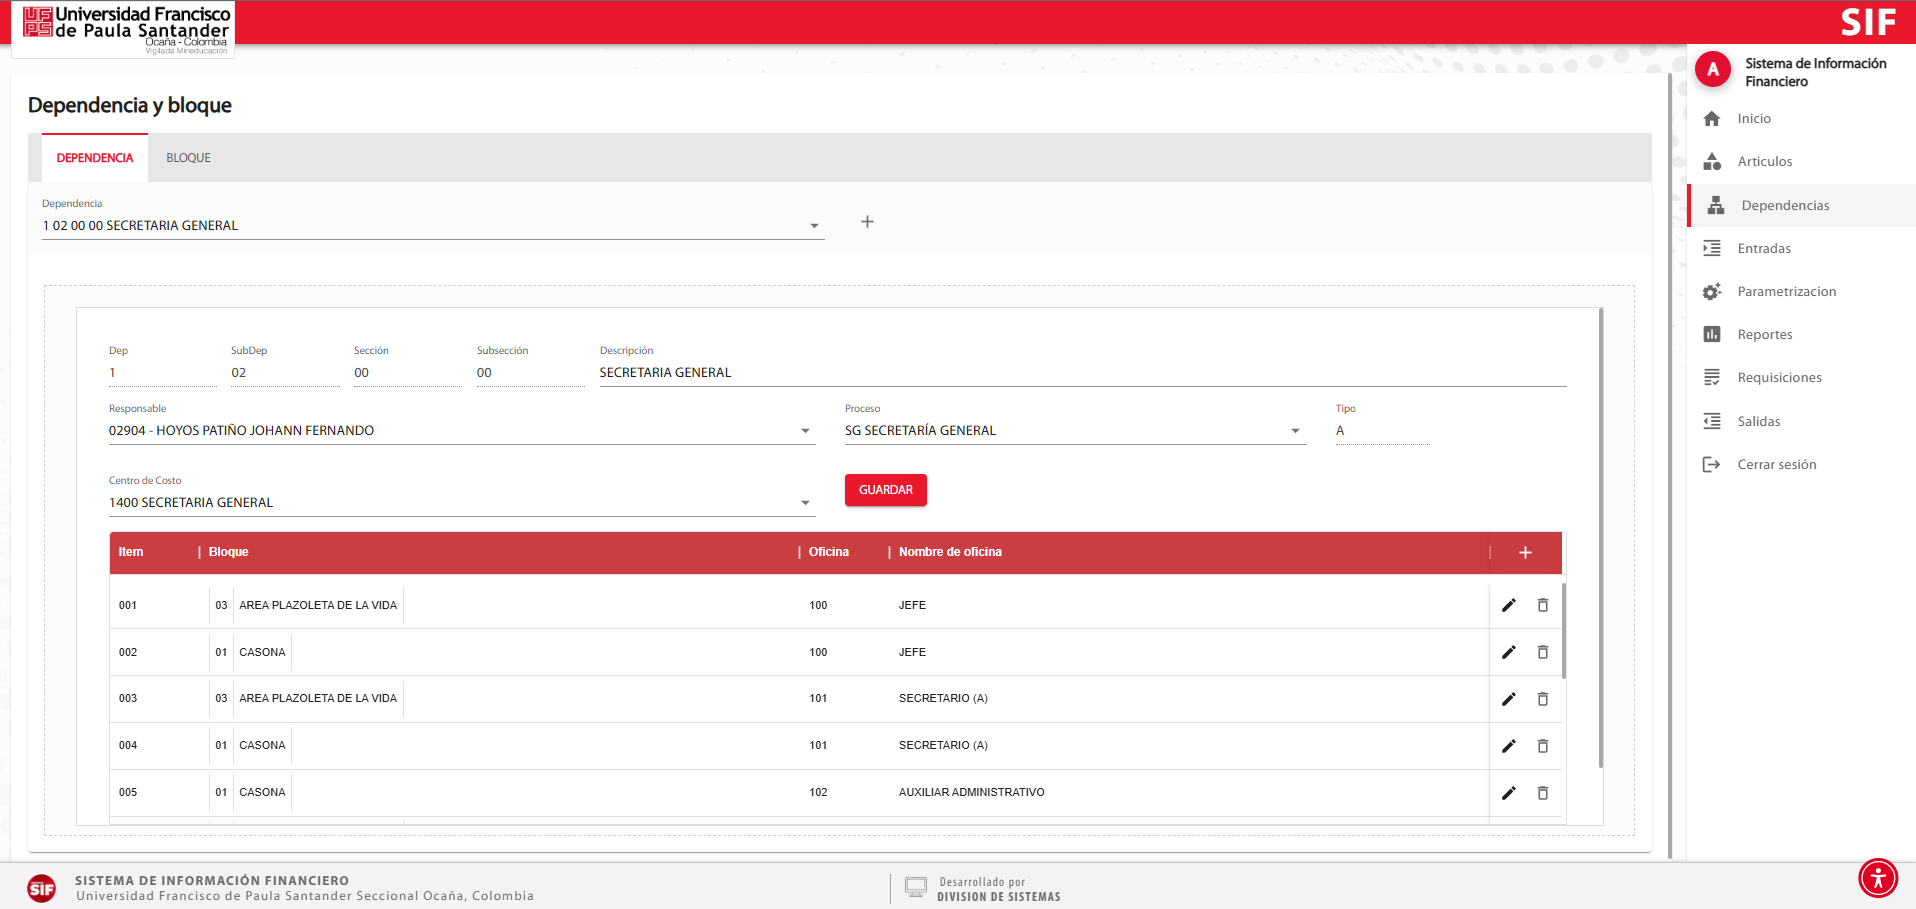Viewport: 1916px width, 909px height.
Task: Click the GUARDAR button
Action: tap(886, 490)
